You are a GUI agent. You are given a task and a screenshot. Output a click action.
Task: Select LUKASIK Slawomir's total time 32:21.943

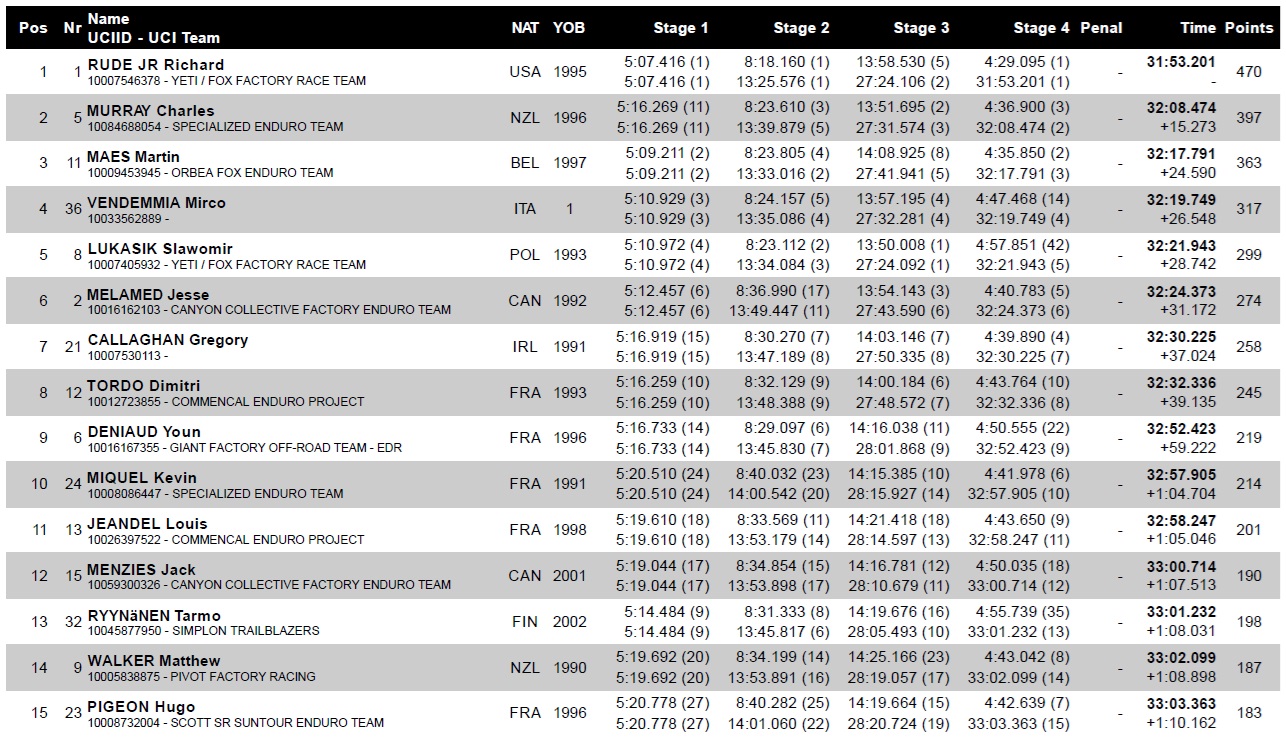pos(1181,246)
